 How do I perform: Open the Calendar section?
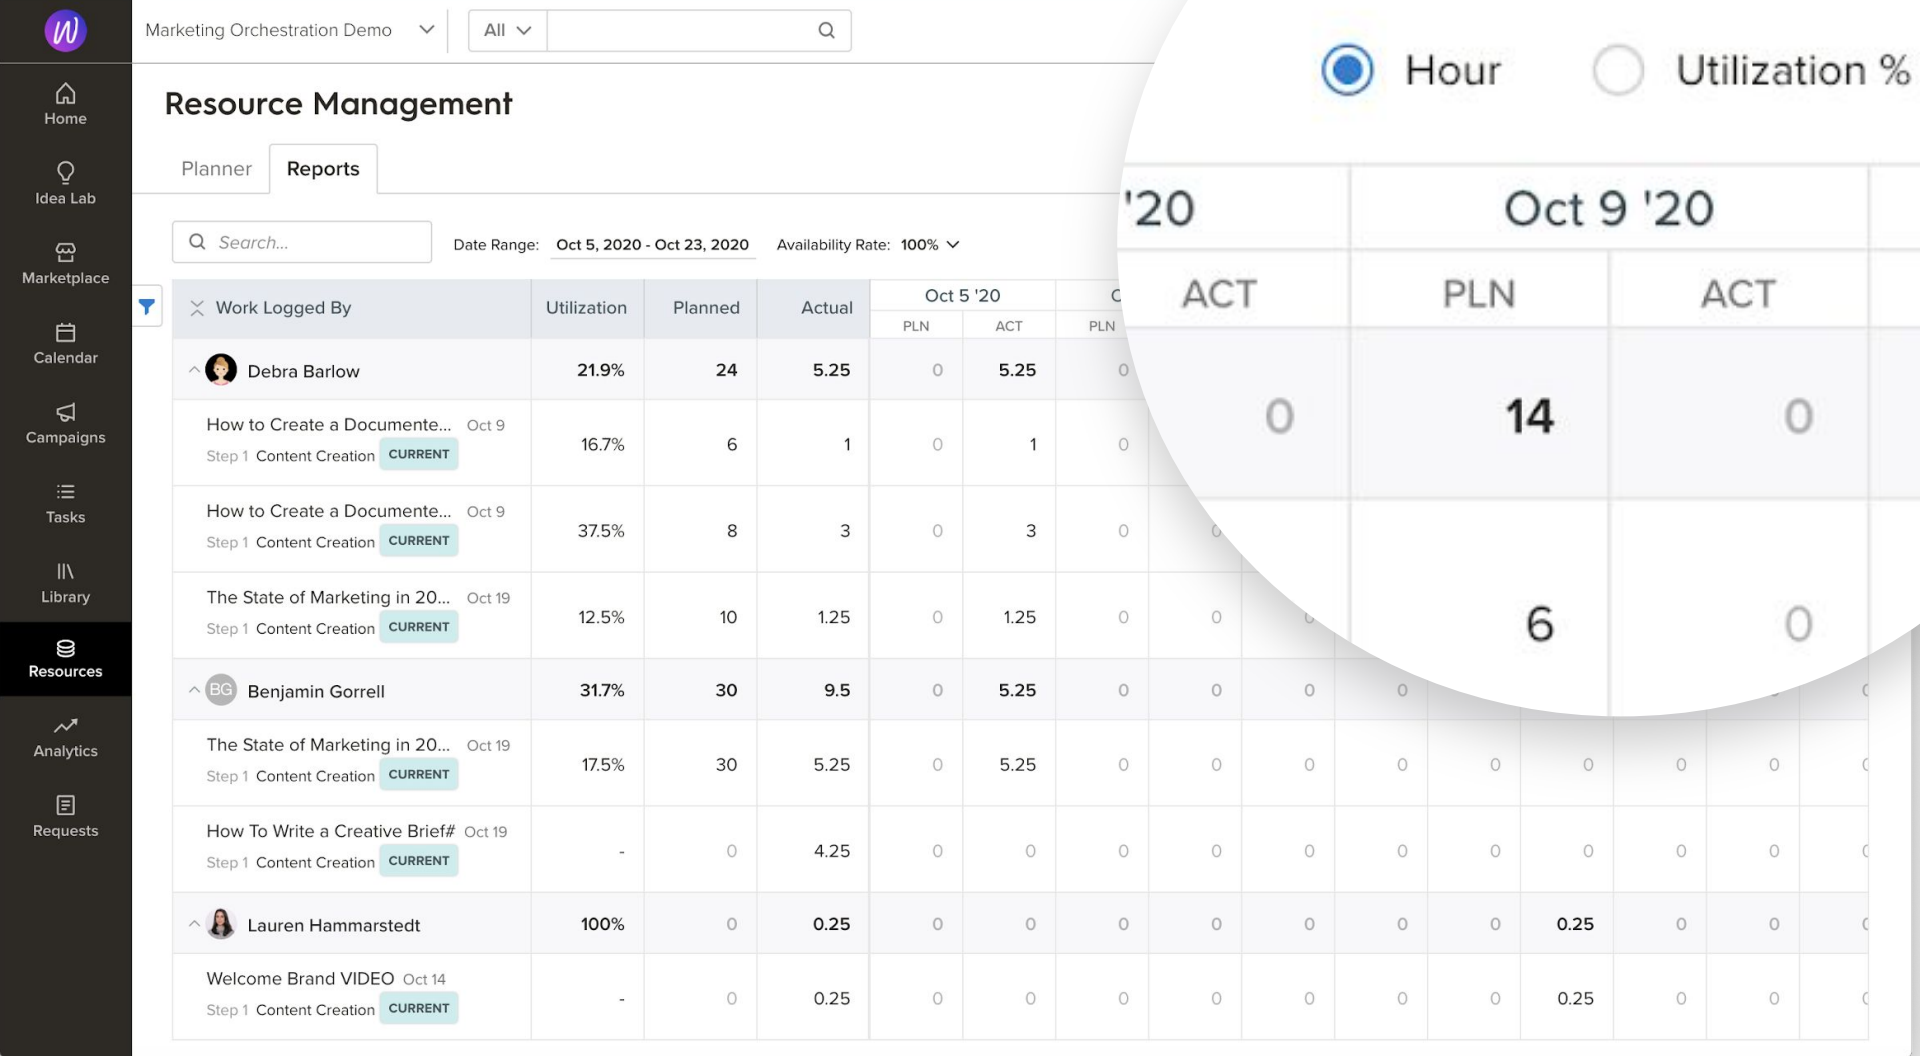tap(65, 344)
